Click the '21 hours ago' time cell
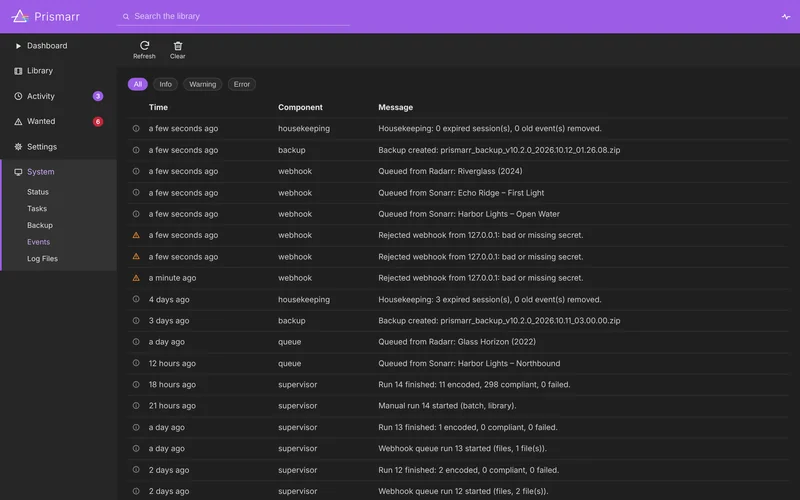 (172, 406)
